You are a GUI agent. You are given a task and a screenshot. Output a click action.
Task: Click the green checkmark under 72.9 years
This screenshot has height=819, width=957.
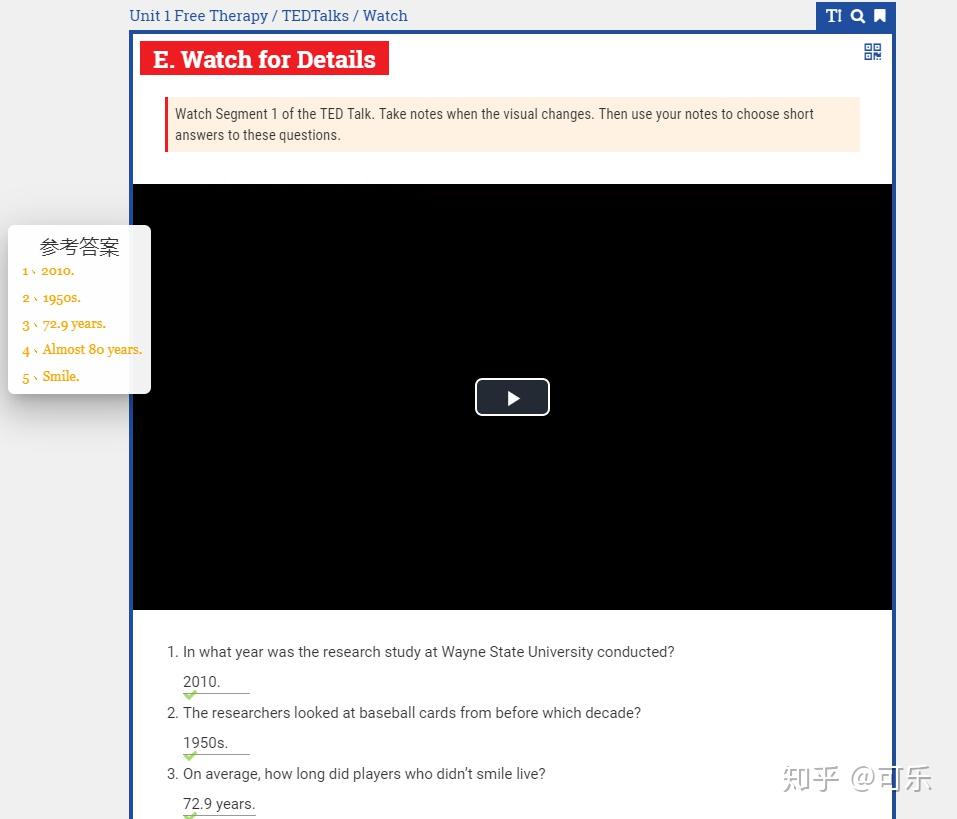coord(189,816)
